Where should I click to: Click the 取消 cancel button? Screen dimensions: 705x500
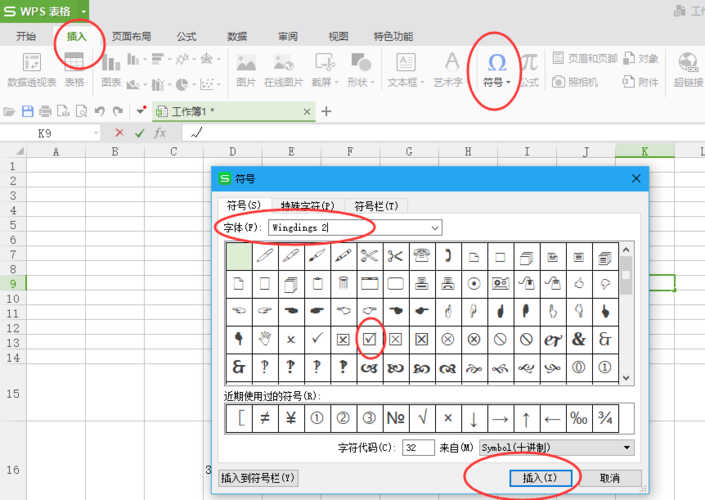tap(610, 478)
